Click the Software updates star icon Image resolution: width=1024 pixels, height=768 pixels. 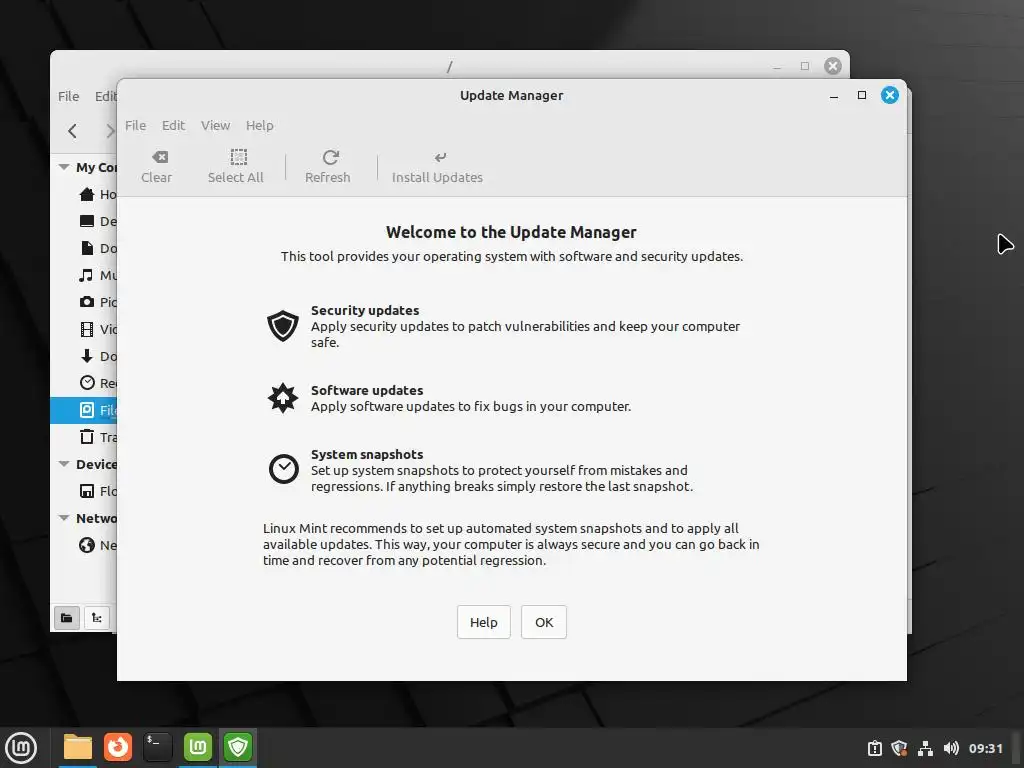click(x=283, y=398)
